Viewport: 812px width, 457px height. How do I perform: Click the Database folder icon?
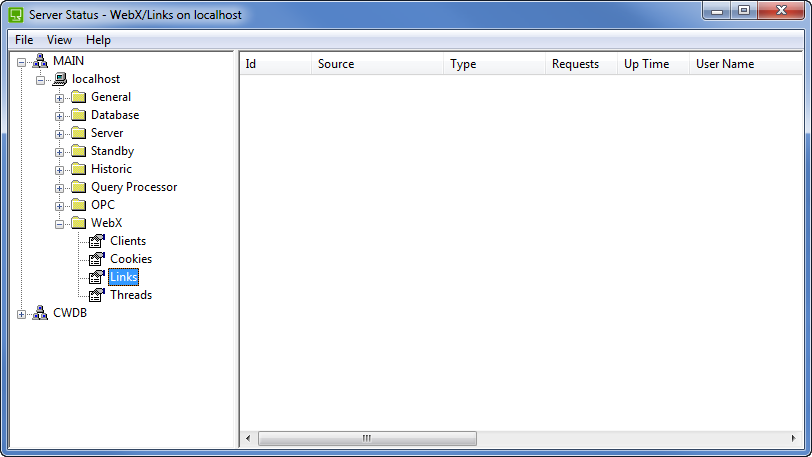(78, 115)
